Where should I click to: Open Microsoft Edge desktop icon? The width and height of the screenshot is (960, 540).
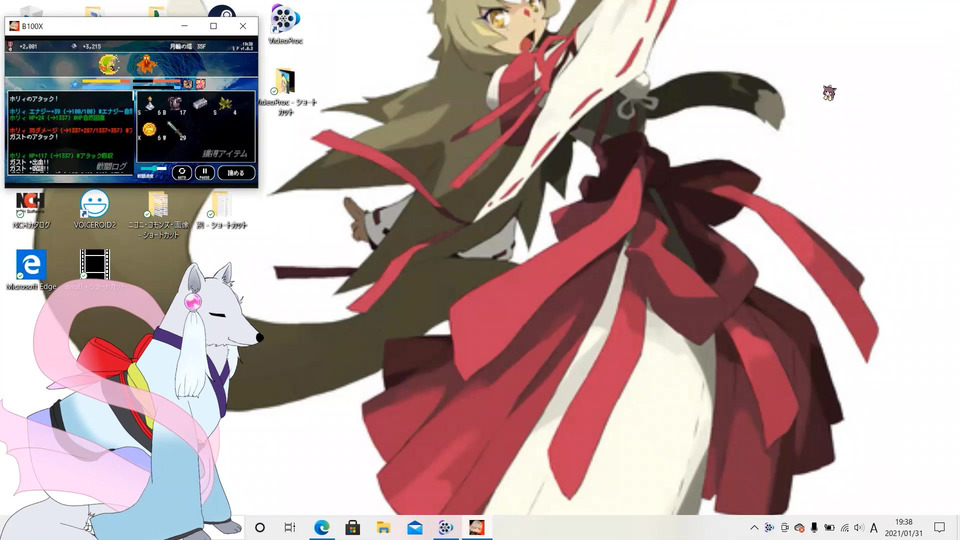point(31,269)
